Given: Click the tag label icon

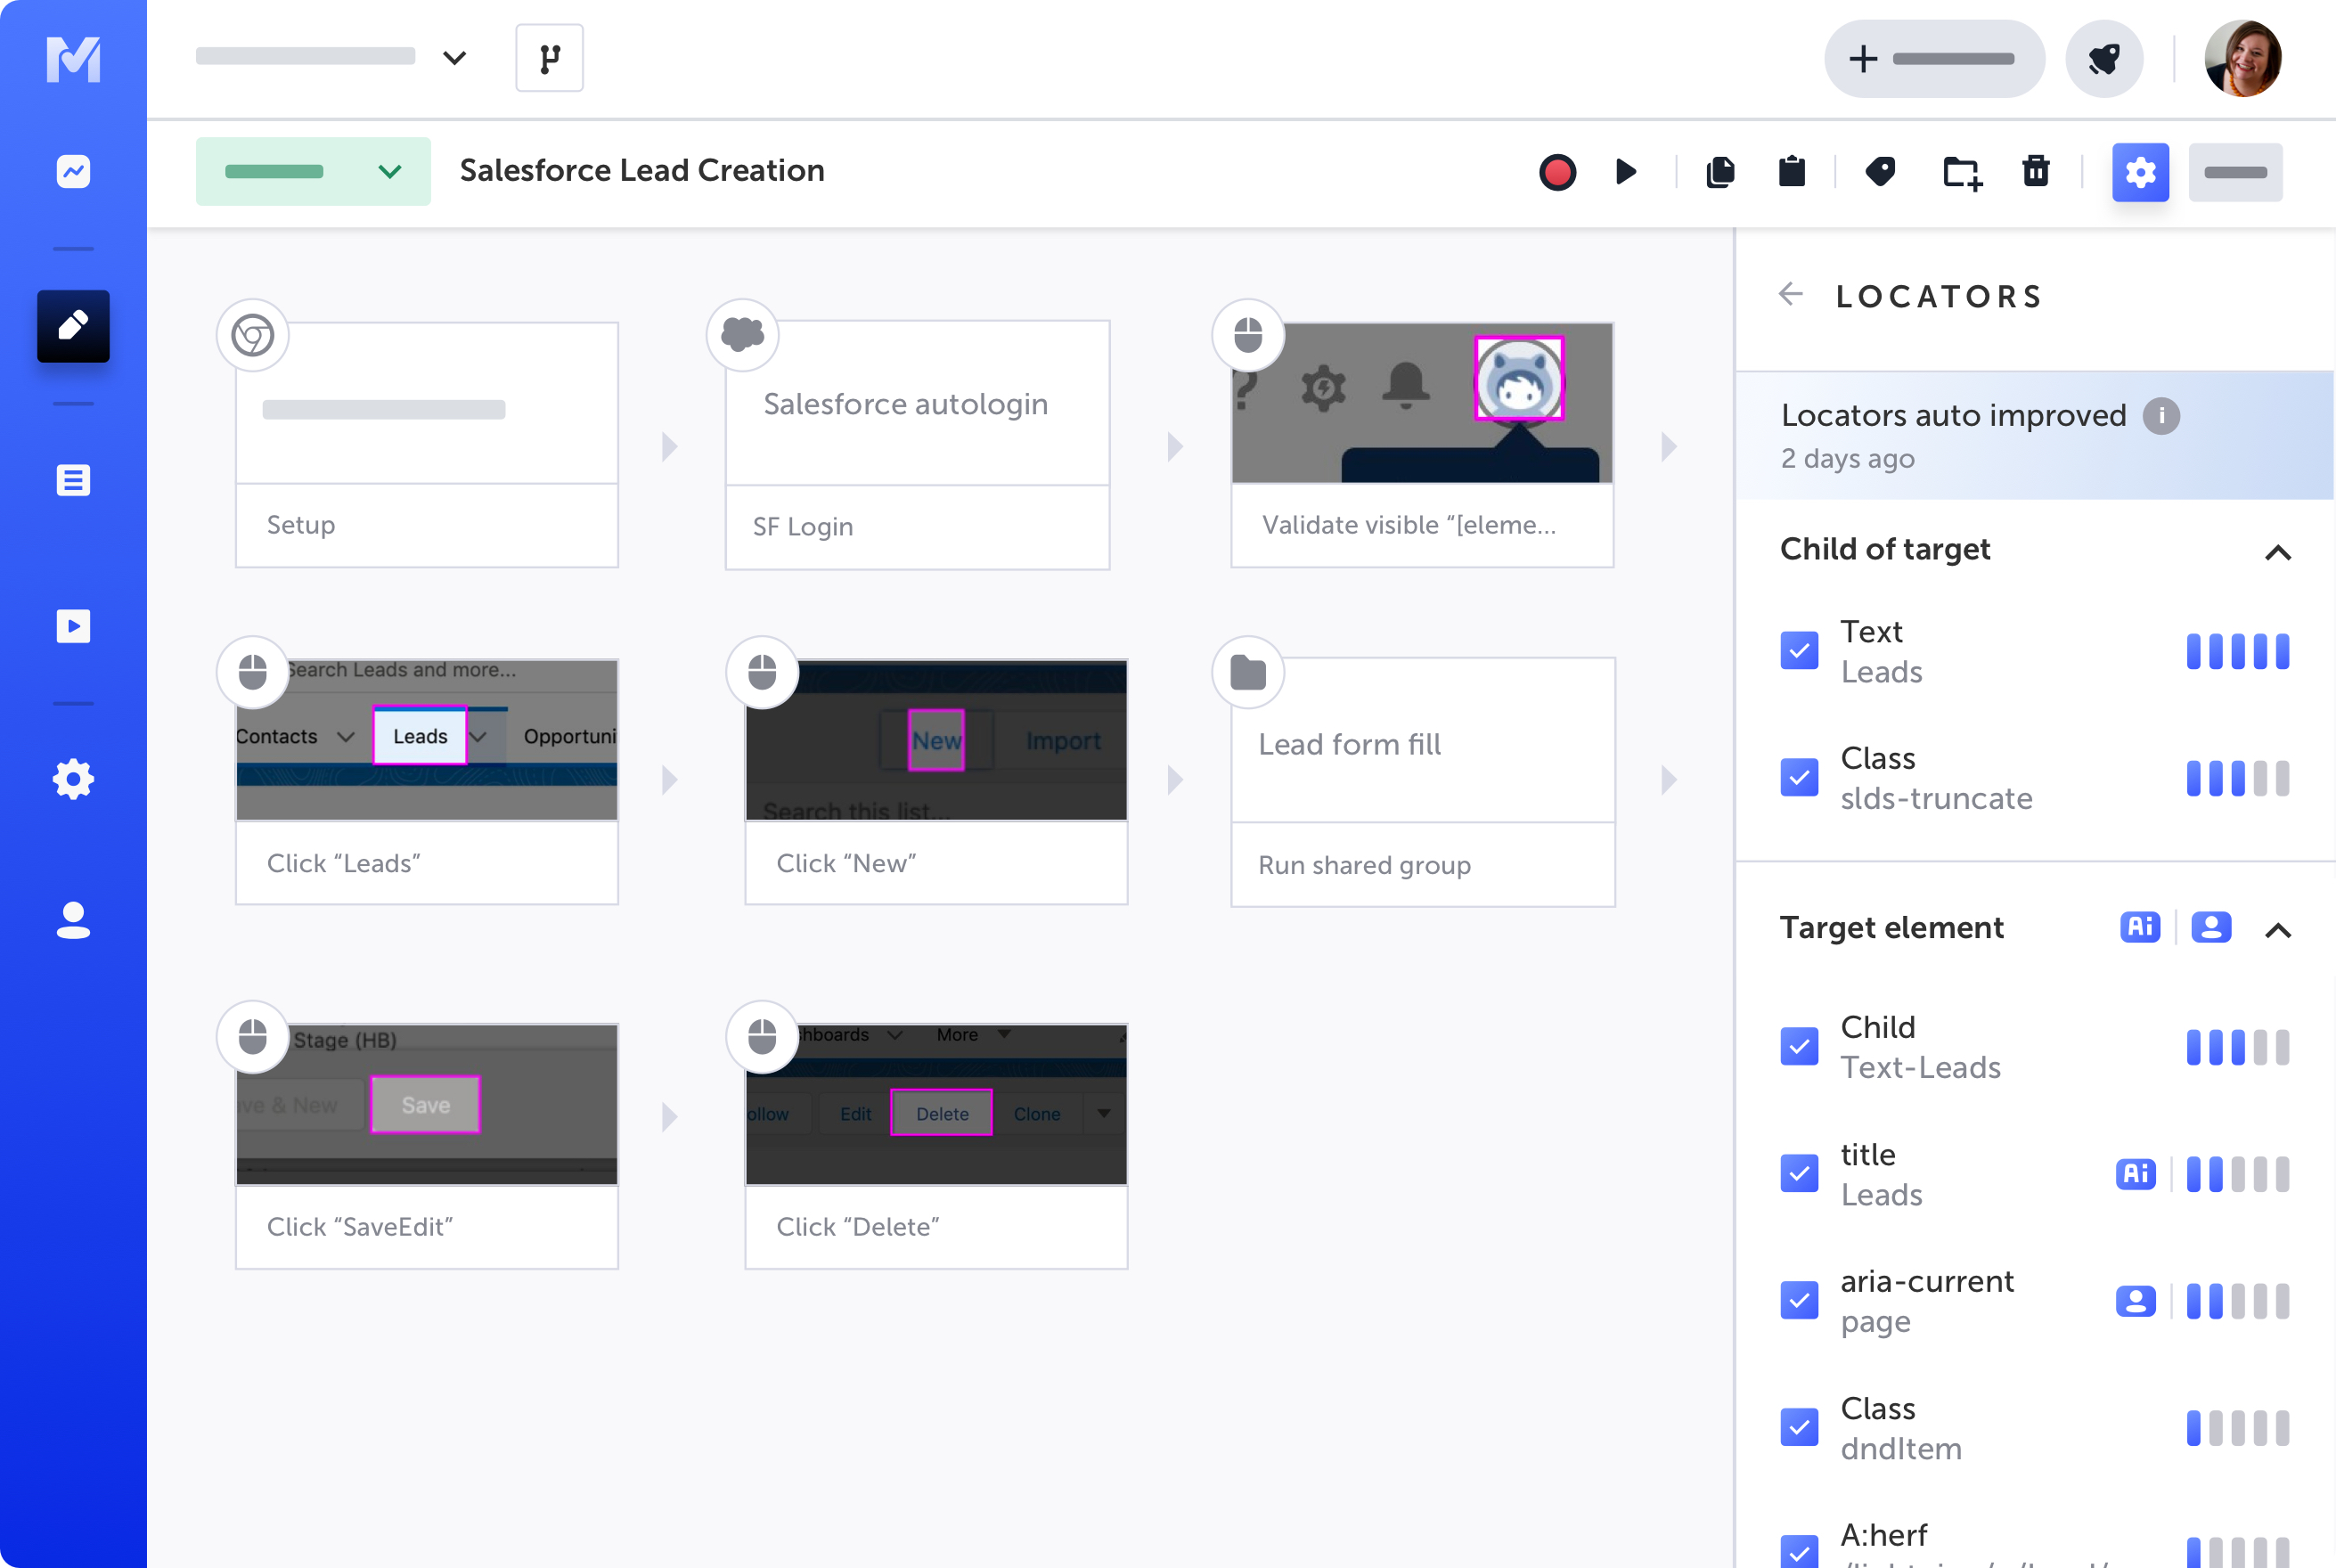Looking at the screenshot, I should pos(1881,172).
